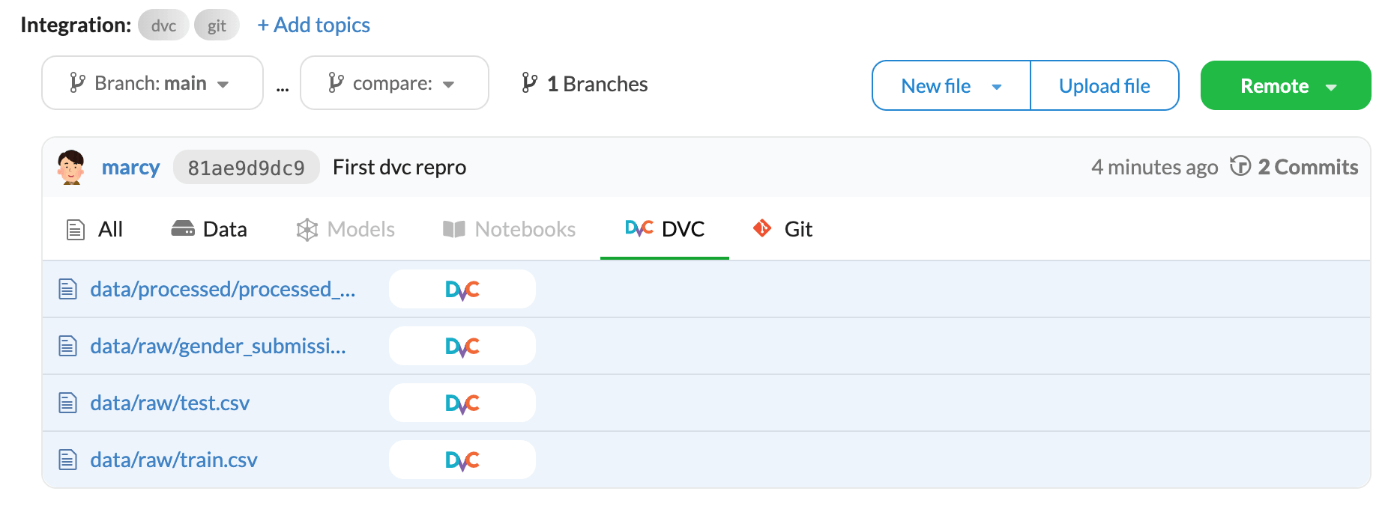Screen dimensions: 1400x506
Task: Click DVC badge in processed data row
Action: 462,289
